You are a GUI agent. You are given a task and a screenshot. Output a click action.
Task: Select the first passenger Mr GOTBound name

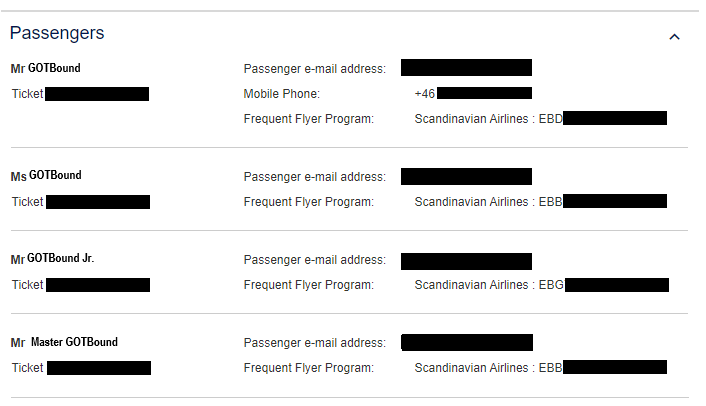coord(45,69)
